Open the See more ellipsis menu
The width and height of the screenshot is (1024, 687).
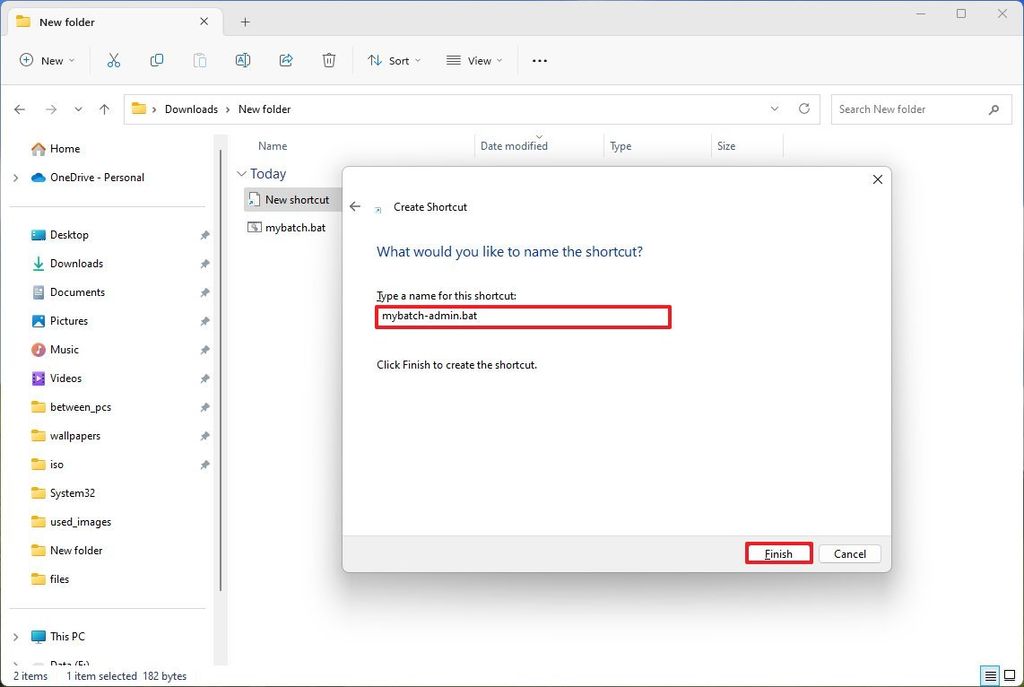539,61
